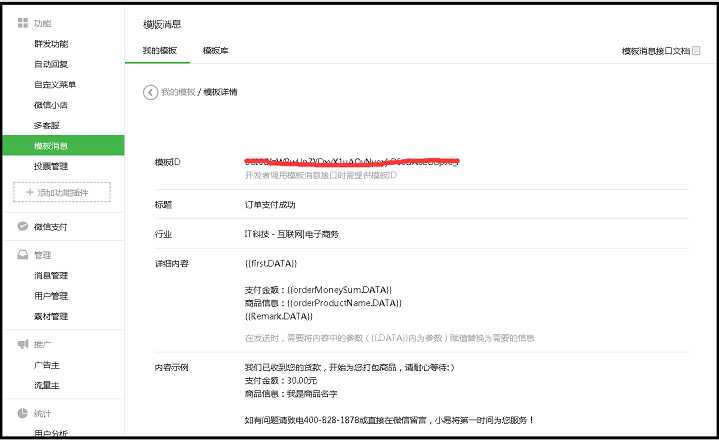Click the 功能 grid icon in sidebar

(22, 23)
